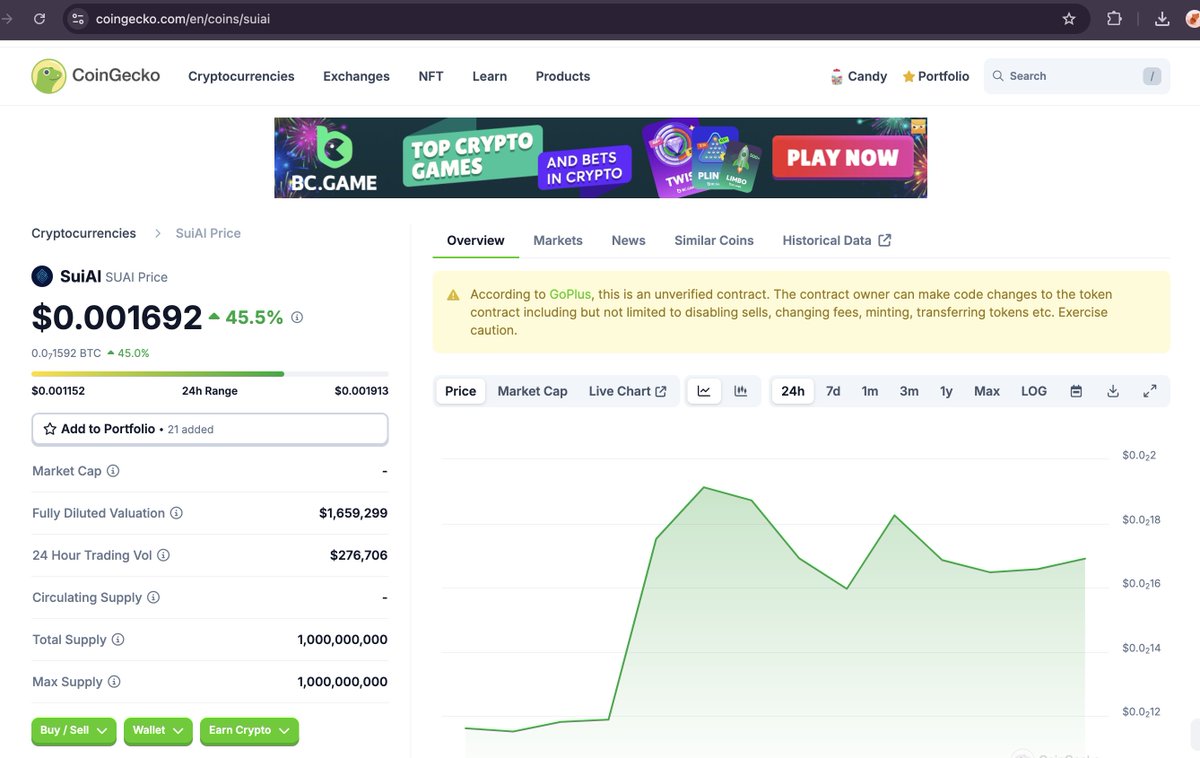This screenshot has width=1200, height=758.
Task: Switch to the line chart icon
Action: (x=704, y=391)
